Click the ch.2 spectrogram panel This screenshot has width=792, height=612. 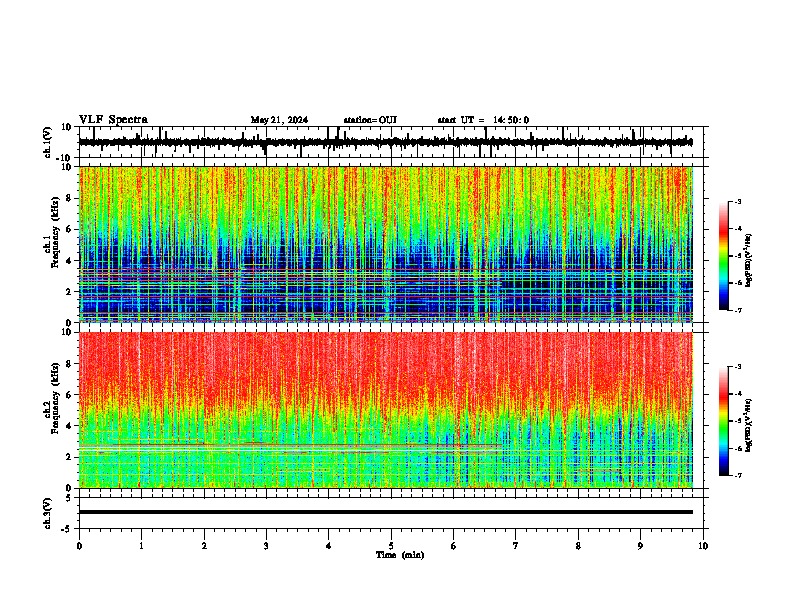[385, 410]
